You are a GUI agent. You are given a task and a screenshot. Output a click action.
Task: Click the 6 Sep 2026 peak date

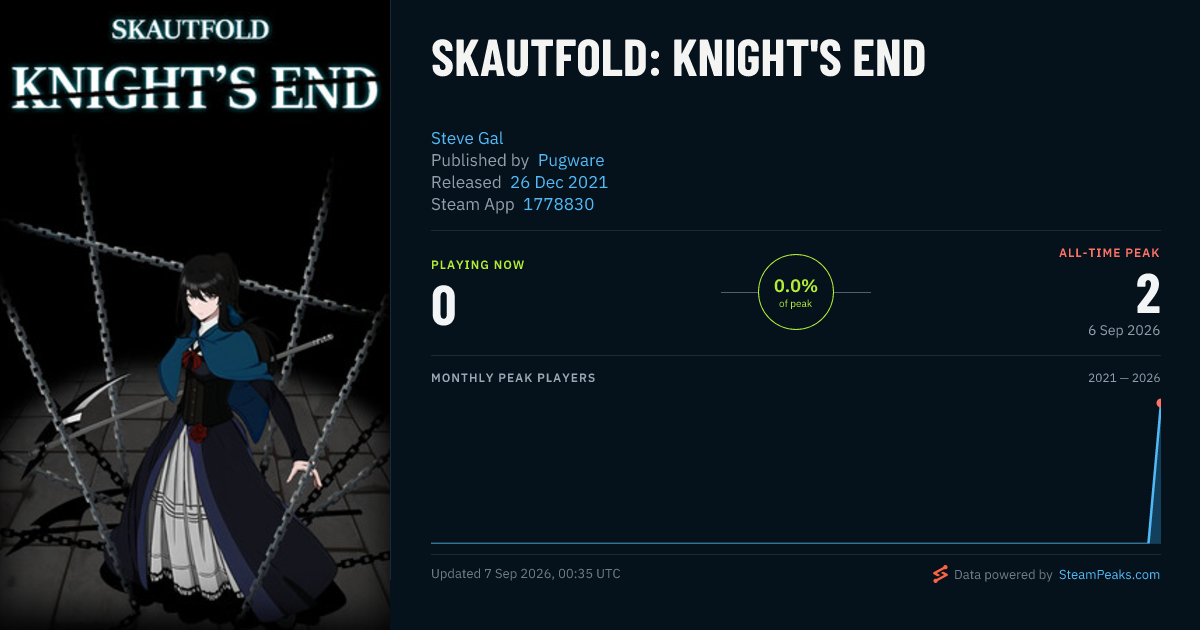tap(1125, 330)
